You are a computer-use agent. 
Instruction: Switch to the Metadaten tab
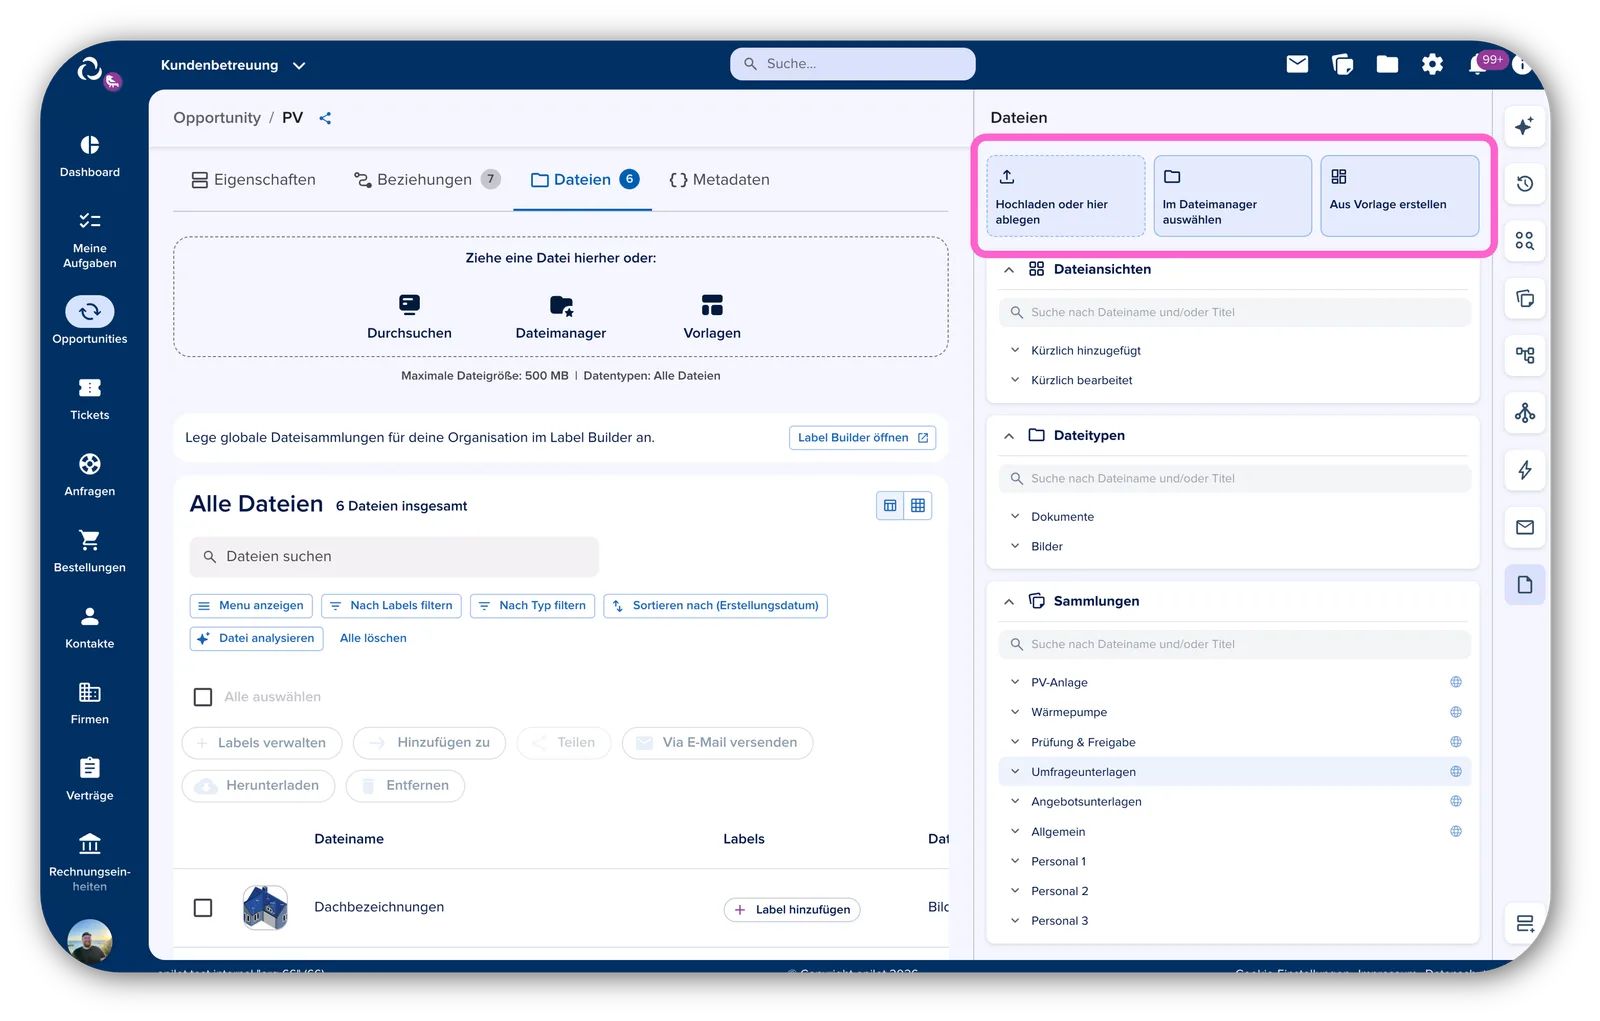coord(719,180)
